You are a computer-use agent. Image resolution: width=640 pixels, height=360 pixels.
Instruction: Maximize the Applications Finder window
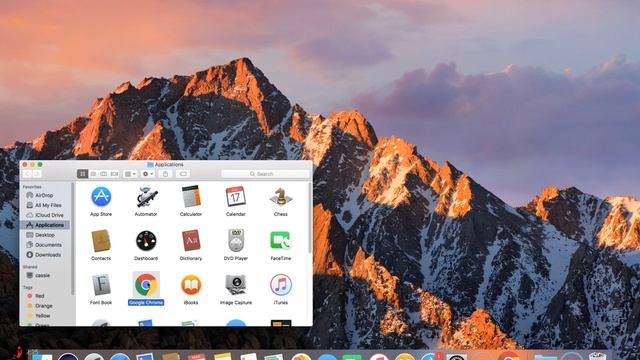(x=40, y=164)
